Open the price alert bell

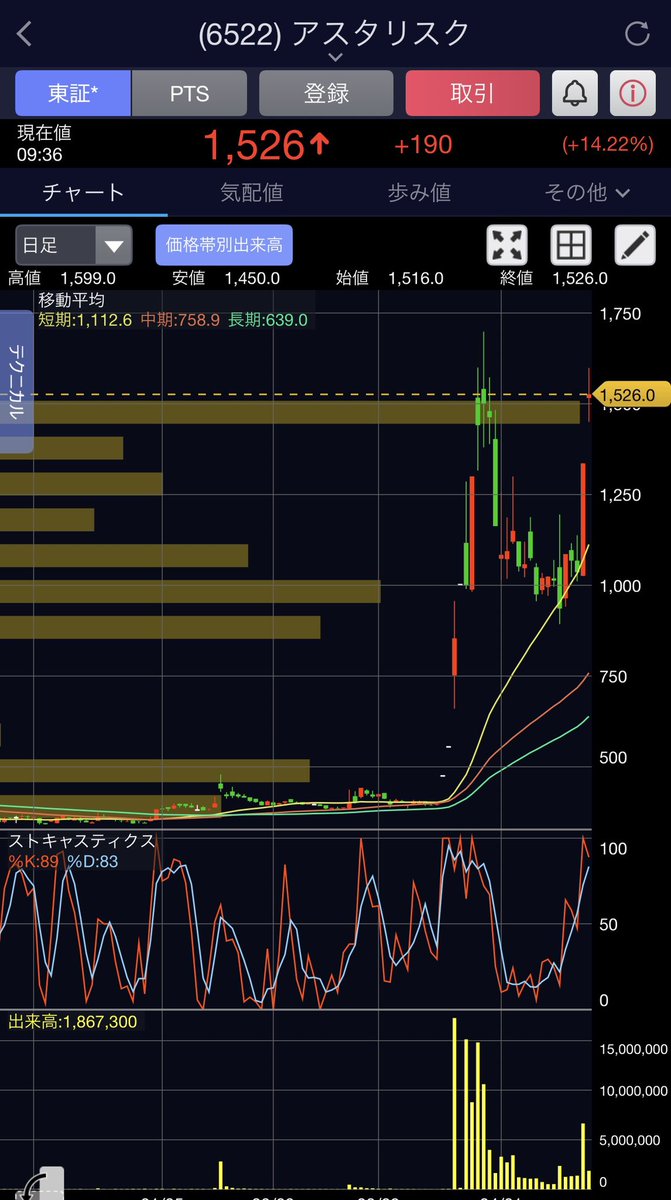click(574, 94)
